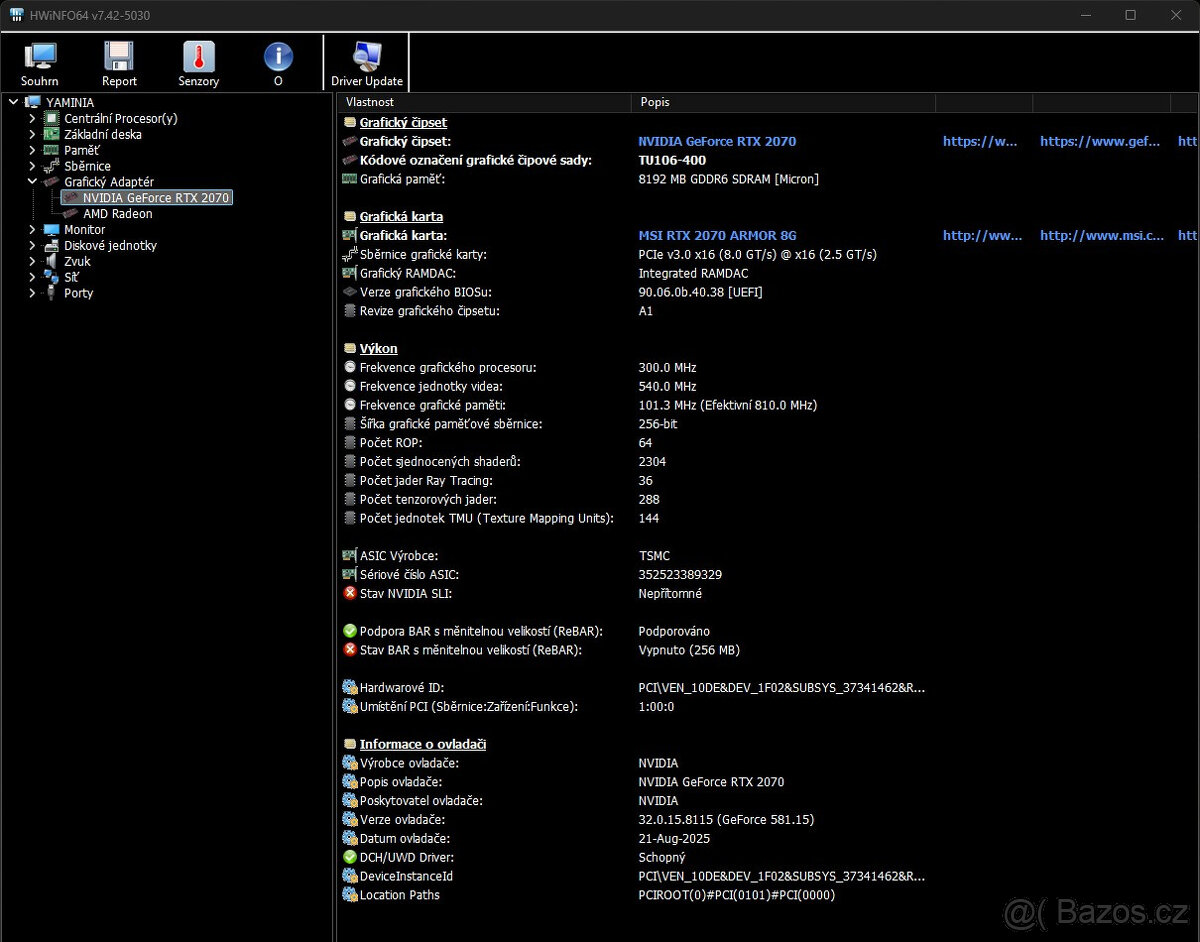Image resolution: width=1200 pixels, height=942 pixels.
Task: Click icon beside ASIC Výrobce
Action: point(350,555)
